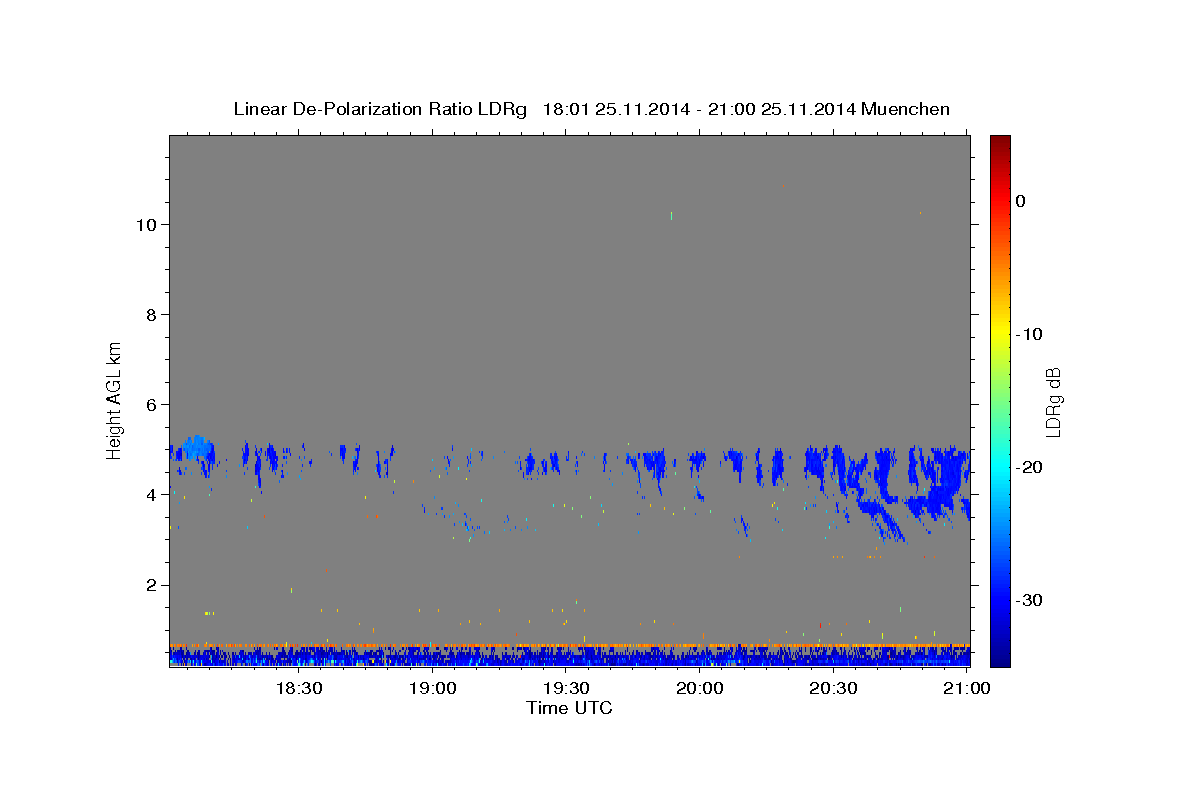Click the 'Time UTC' axis label
Screen dimensions: 1200x800
click(569, 708)
